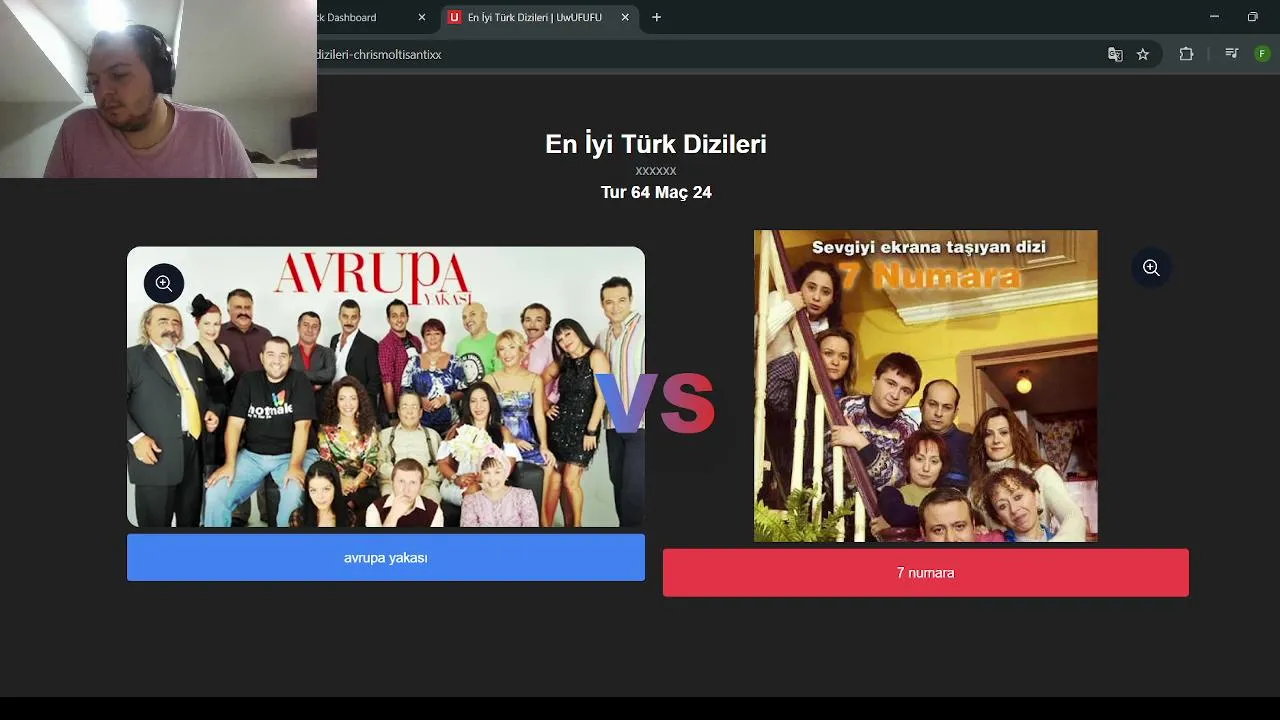Click the 'Tur 64 Maç 24' round text
Screen dimensions: 1280x720
[x=656, y=192]
